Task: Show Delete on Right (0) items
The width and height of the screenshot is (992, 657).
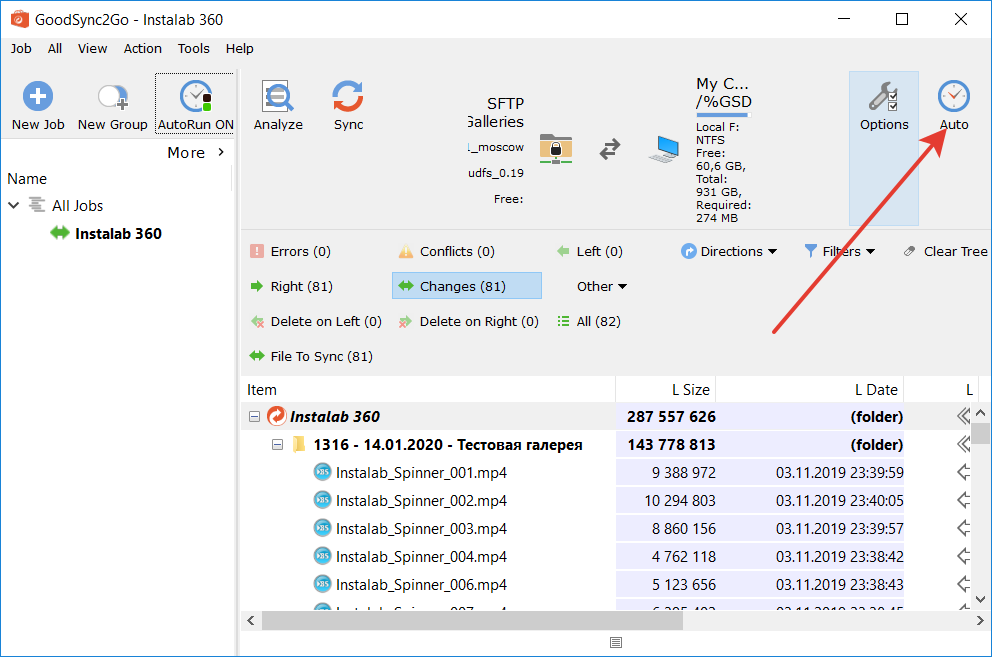Action: click(469, 322)
